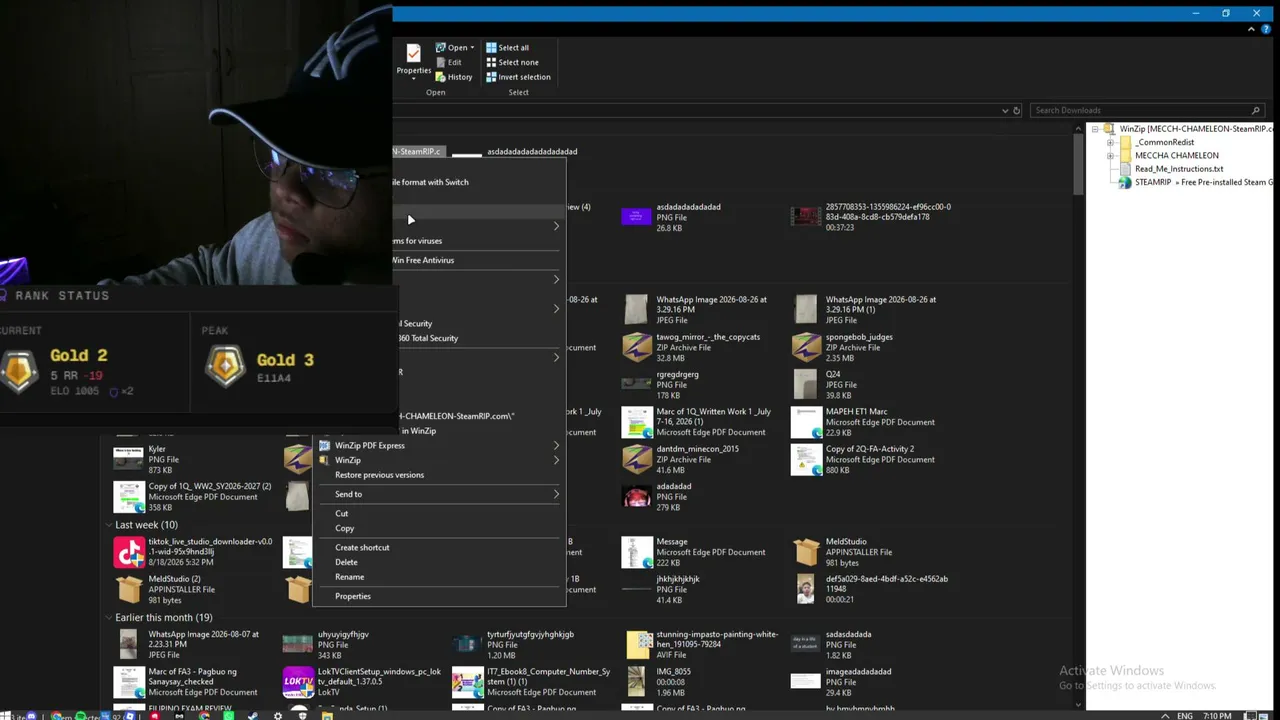Select Read_Me_Instructions.txt in the preview tree
The width and height of the screenshot is (1280, 720).
[x=1179, y=169]
